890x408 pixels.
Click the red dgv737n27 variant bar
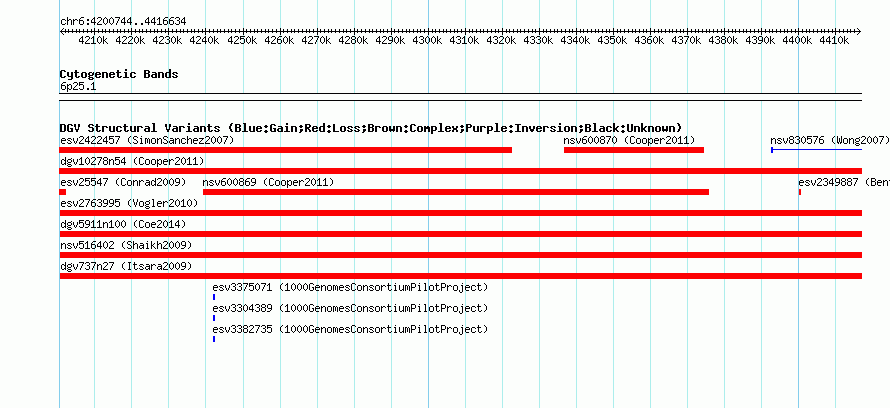pyautogui.click(x=461, y=276)
